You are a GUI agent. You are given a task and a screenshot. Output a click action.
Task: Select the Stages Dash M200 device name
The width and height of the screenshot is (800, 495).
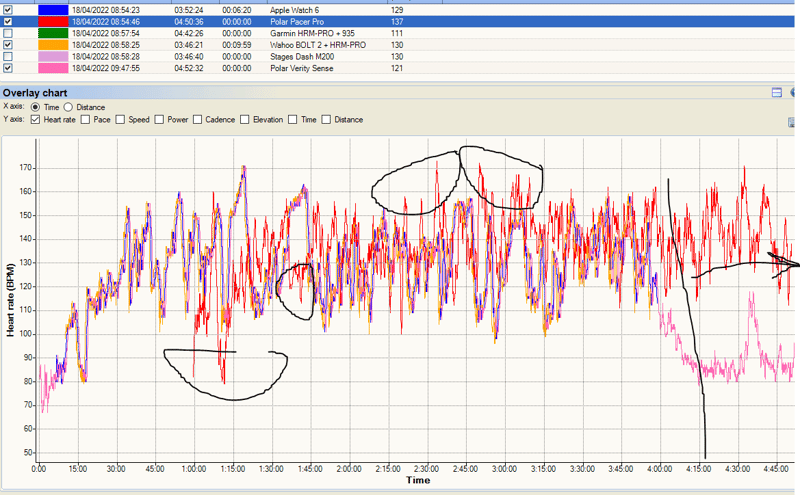coord(302,57)
